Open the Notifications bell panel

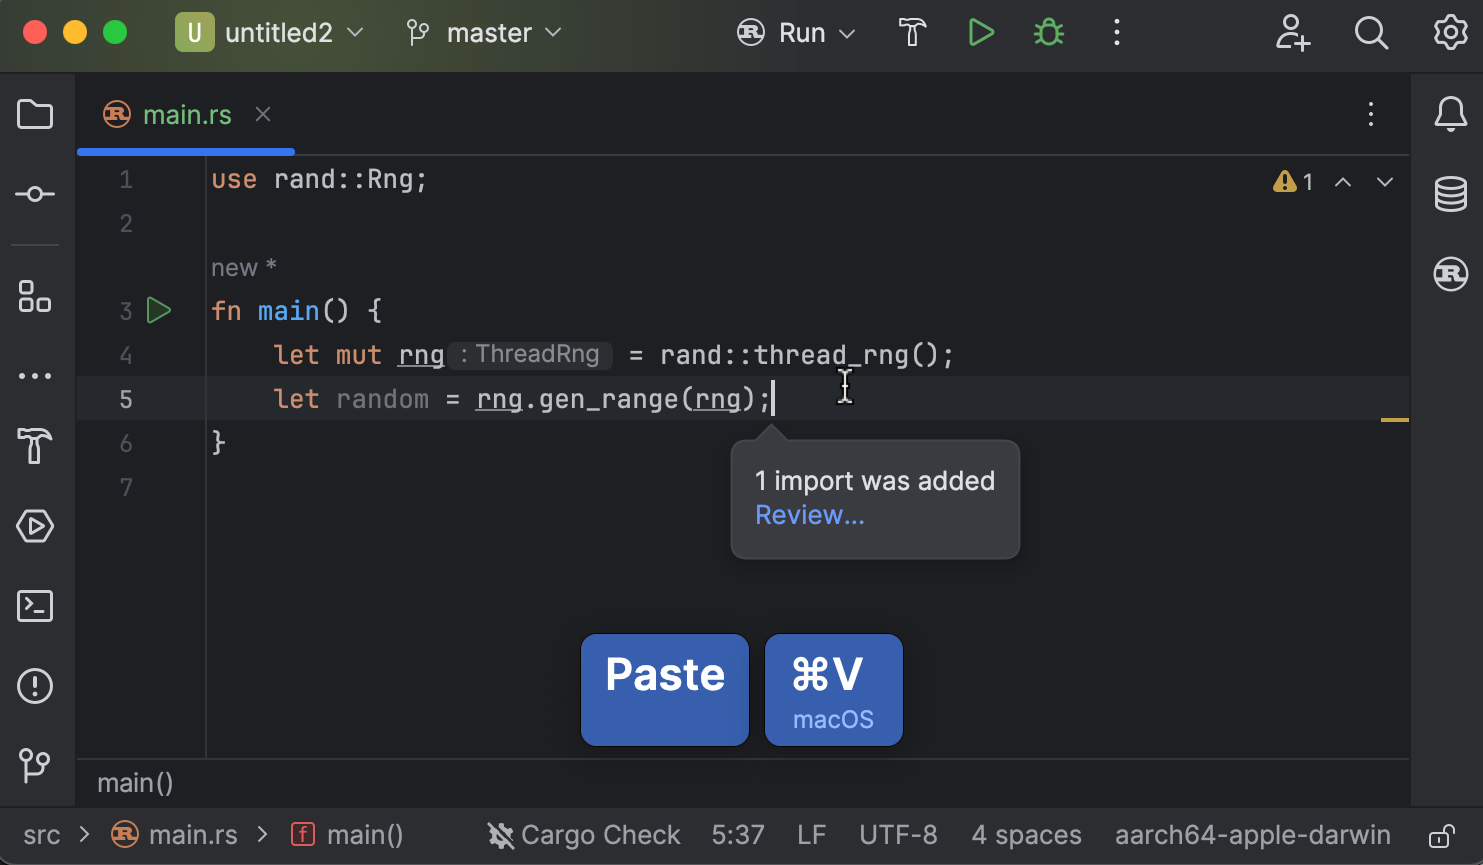1450,114
